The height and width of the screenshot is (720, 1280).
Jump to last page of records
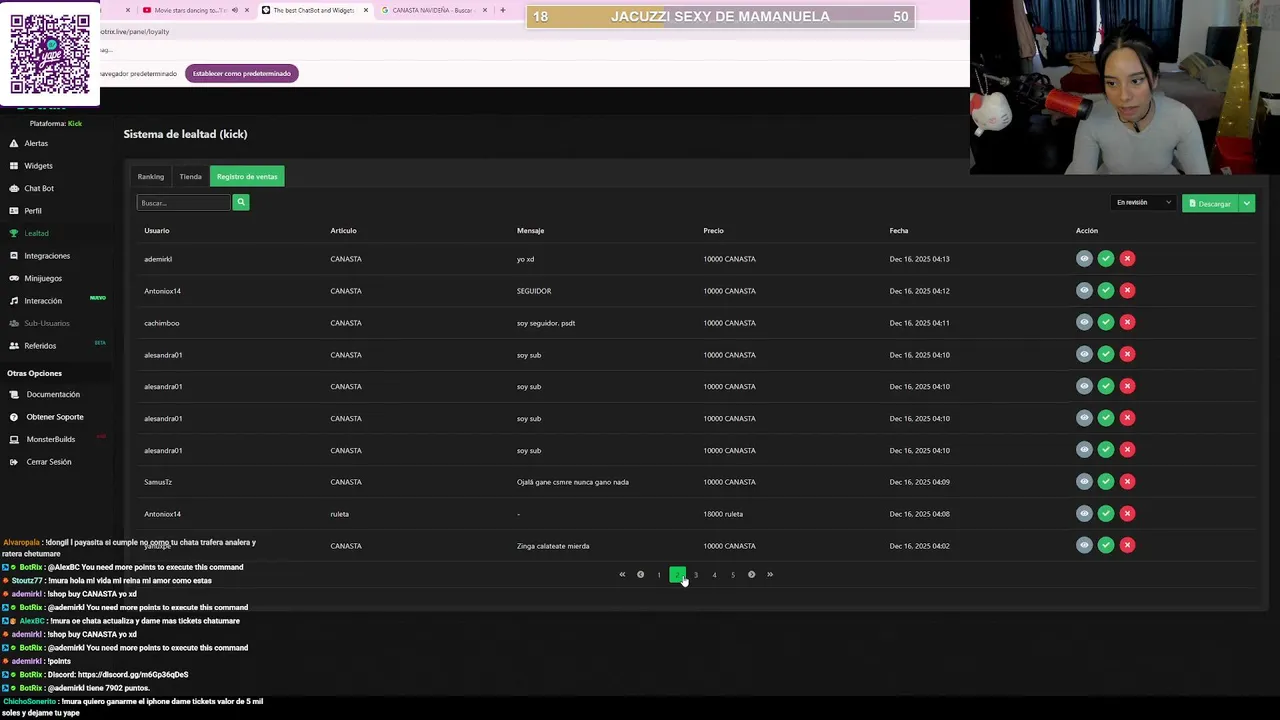(770, 574)
